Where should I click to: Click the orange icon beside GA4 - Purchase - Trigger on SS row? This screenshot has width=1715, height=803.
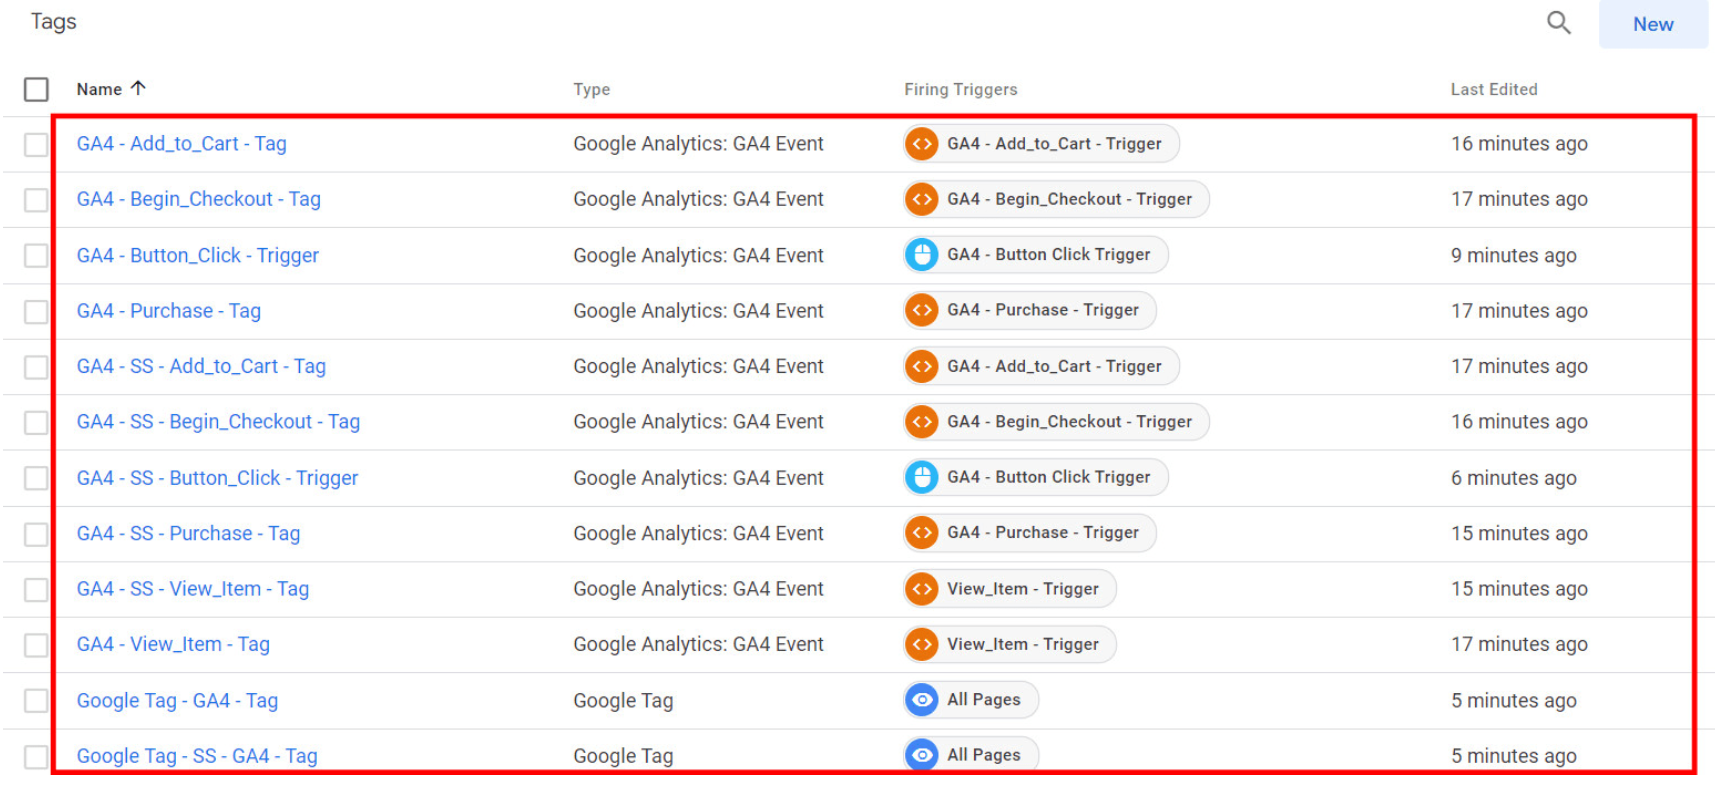click(x=921, y=533)
